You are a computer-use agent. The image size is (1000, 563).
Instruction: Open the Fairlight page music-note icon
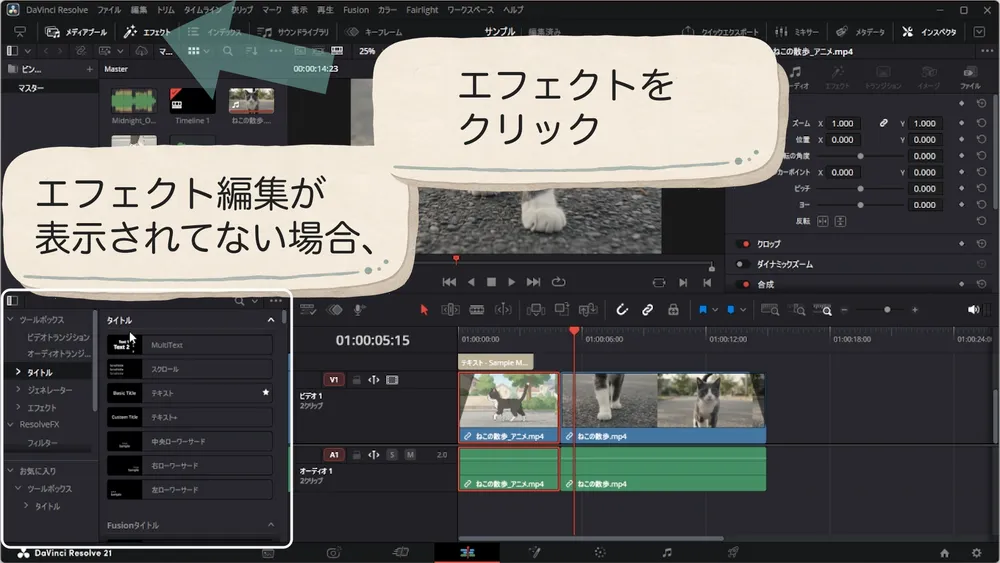click(666, 553)
